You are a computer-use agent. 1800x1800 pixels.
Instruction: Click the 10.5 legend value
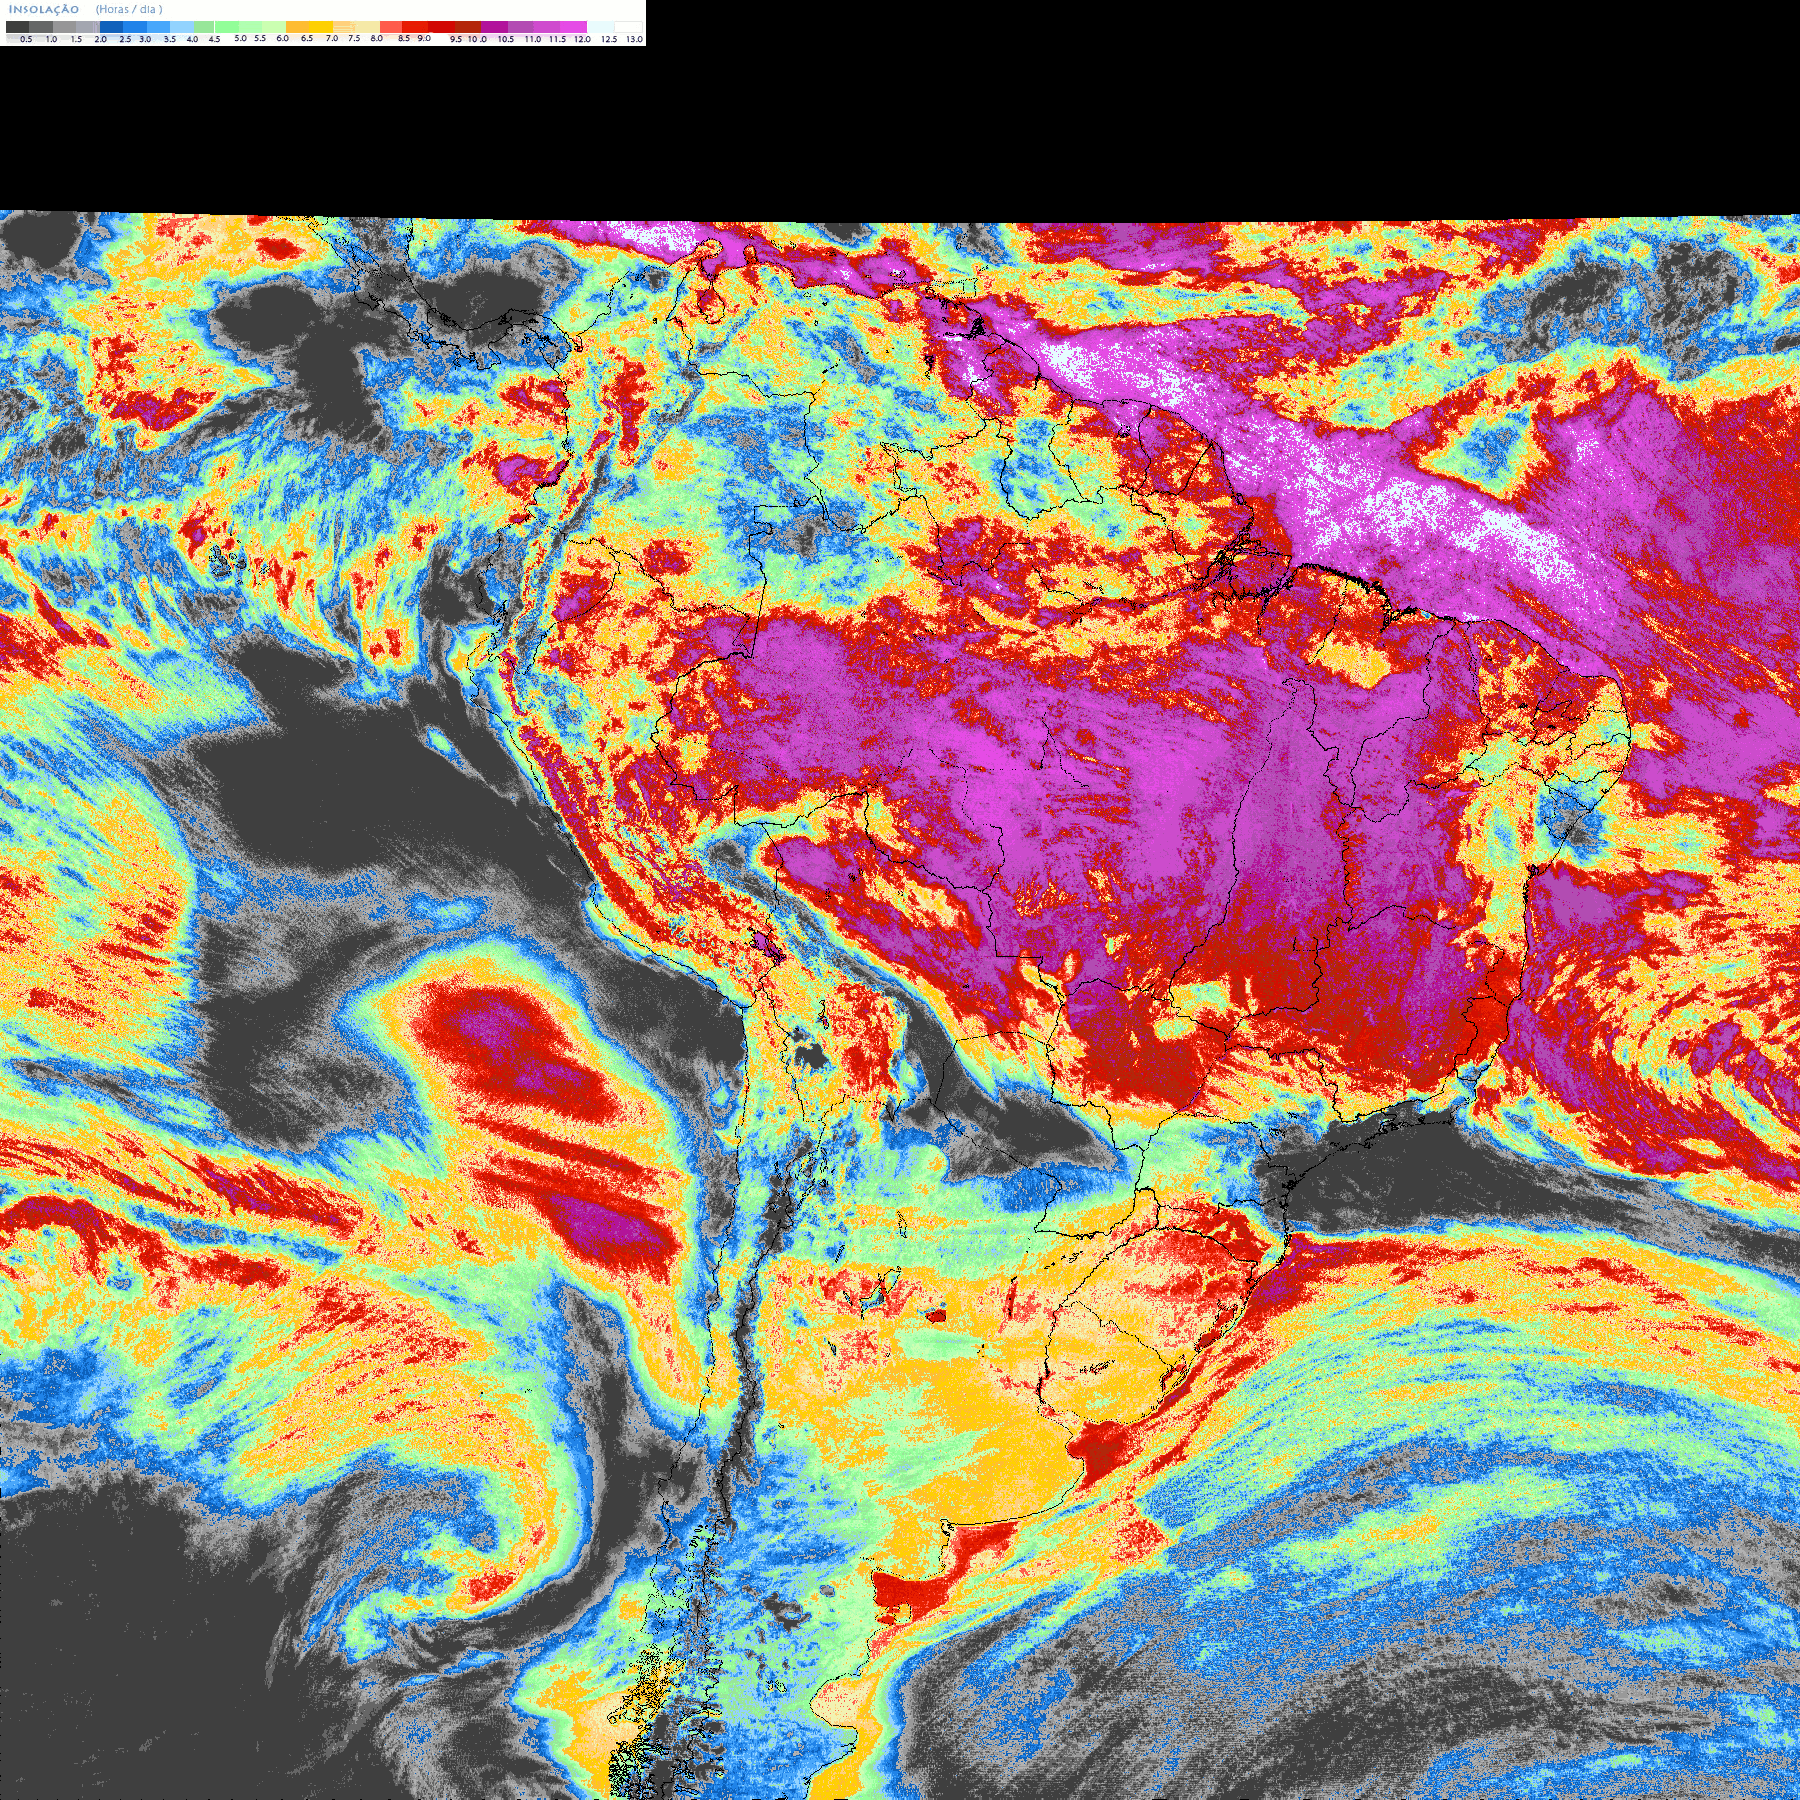pyautogui.click(x=506, y=39)
